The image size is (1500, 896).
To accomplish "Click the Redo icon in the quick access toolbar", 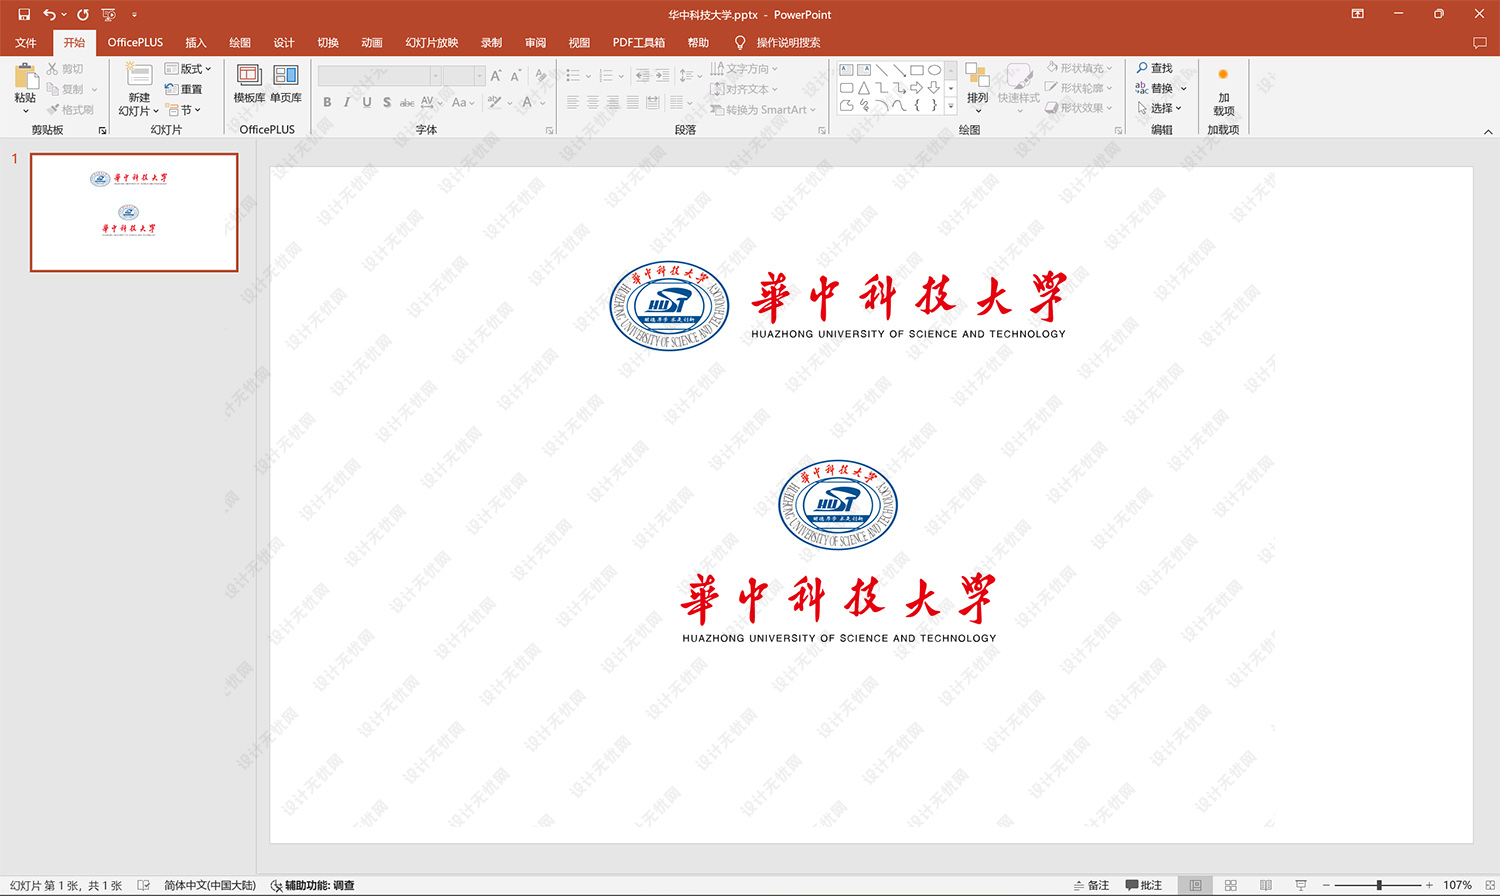I will (x=83, y=14).
